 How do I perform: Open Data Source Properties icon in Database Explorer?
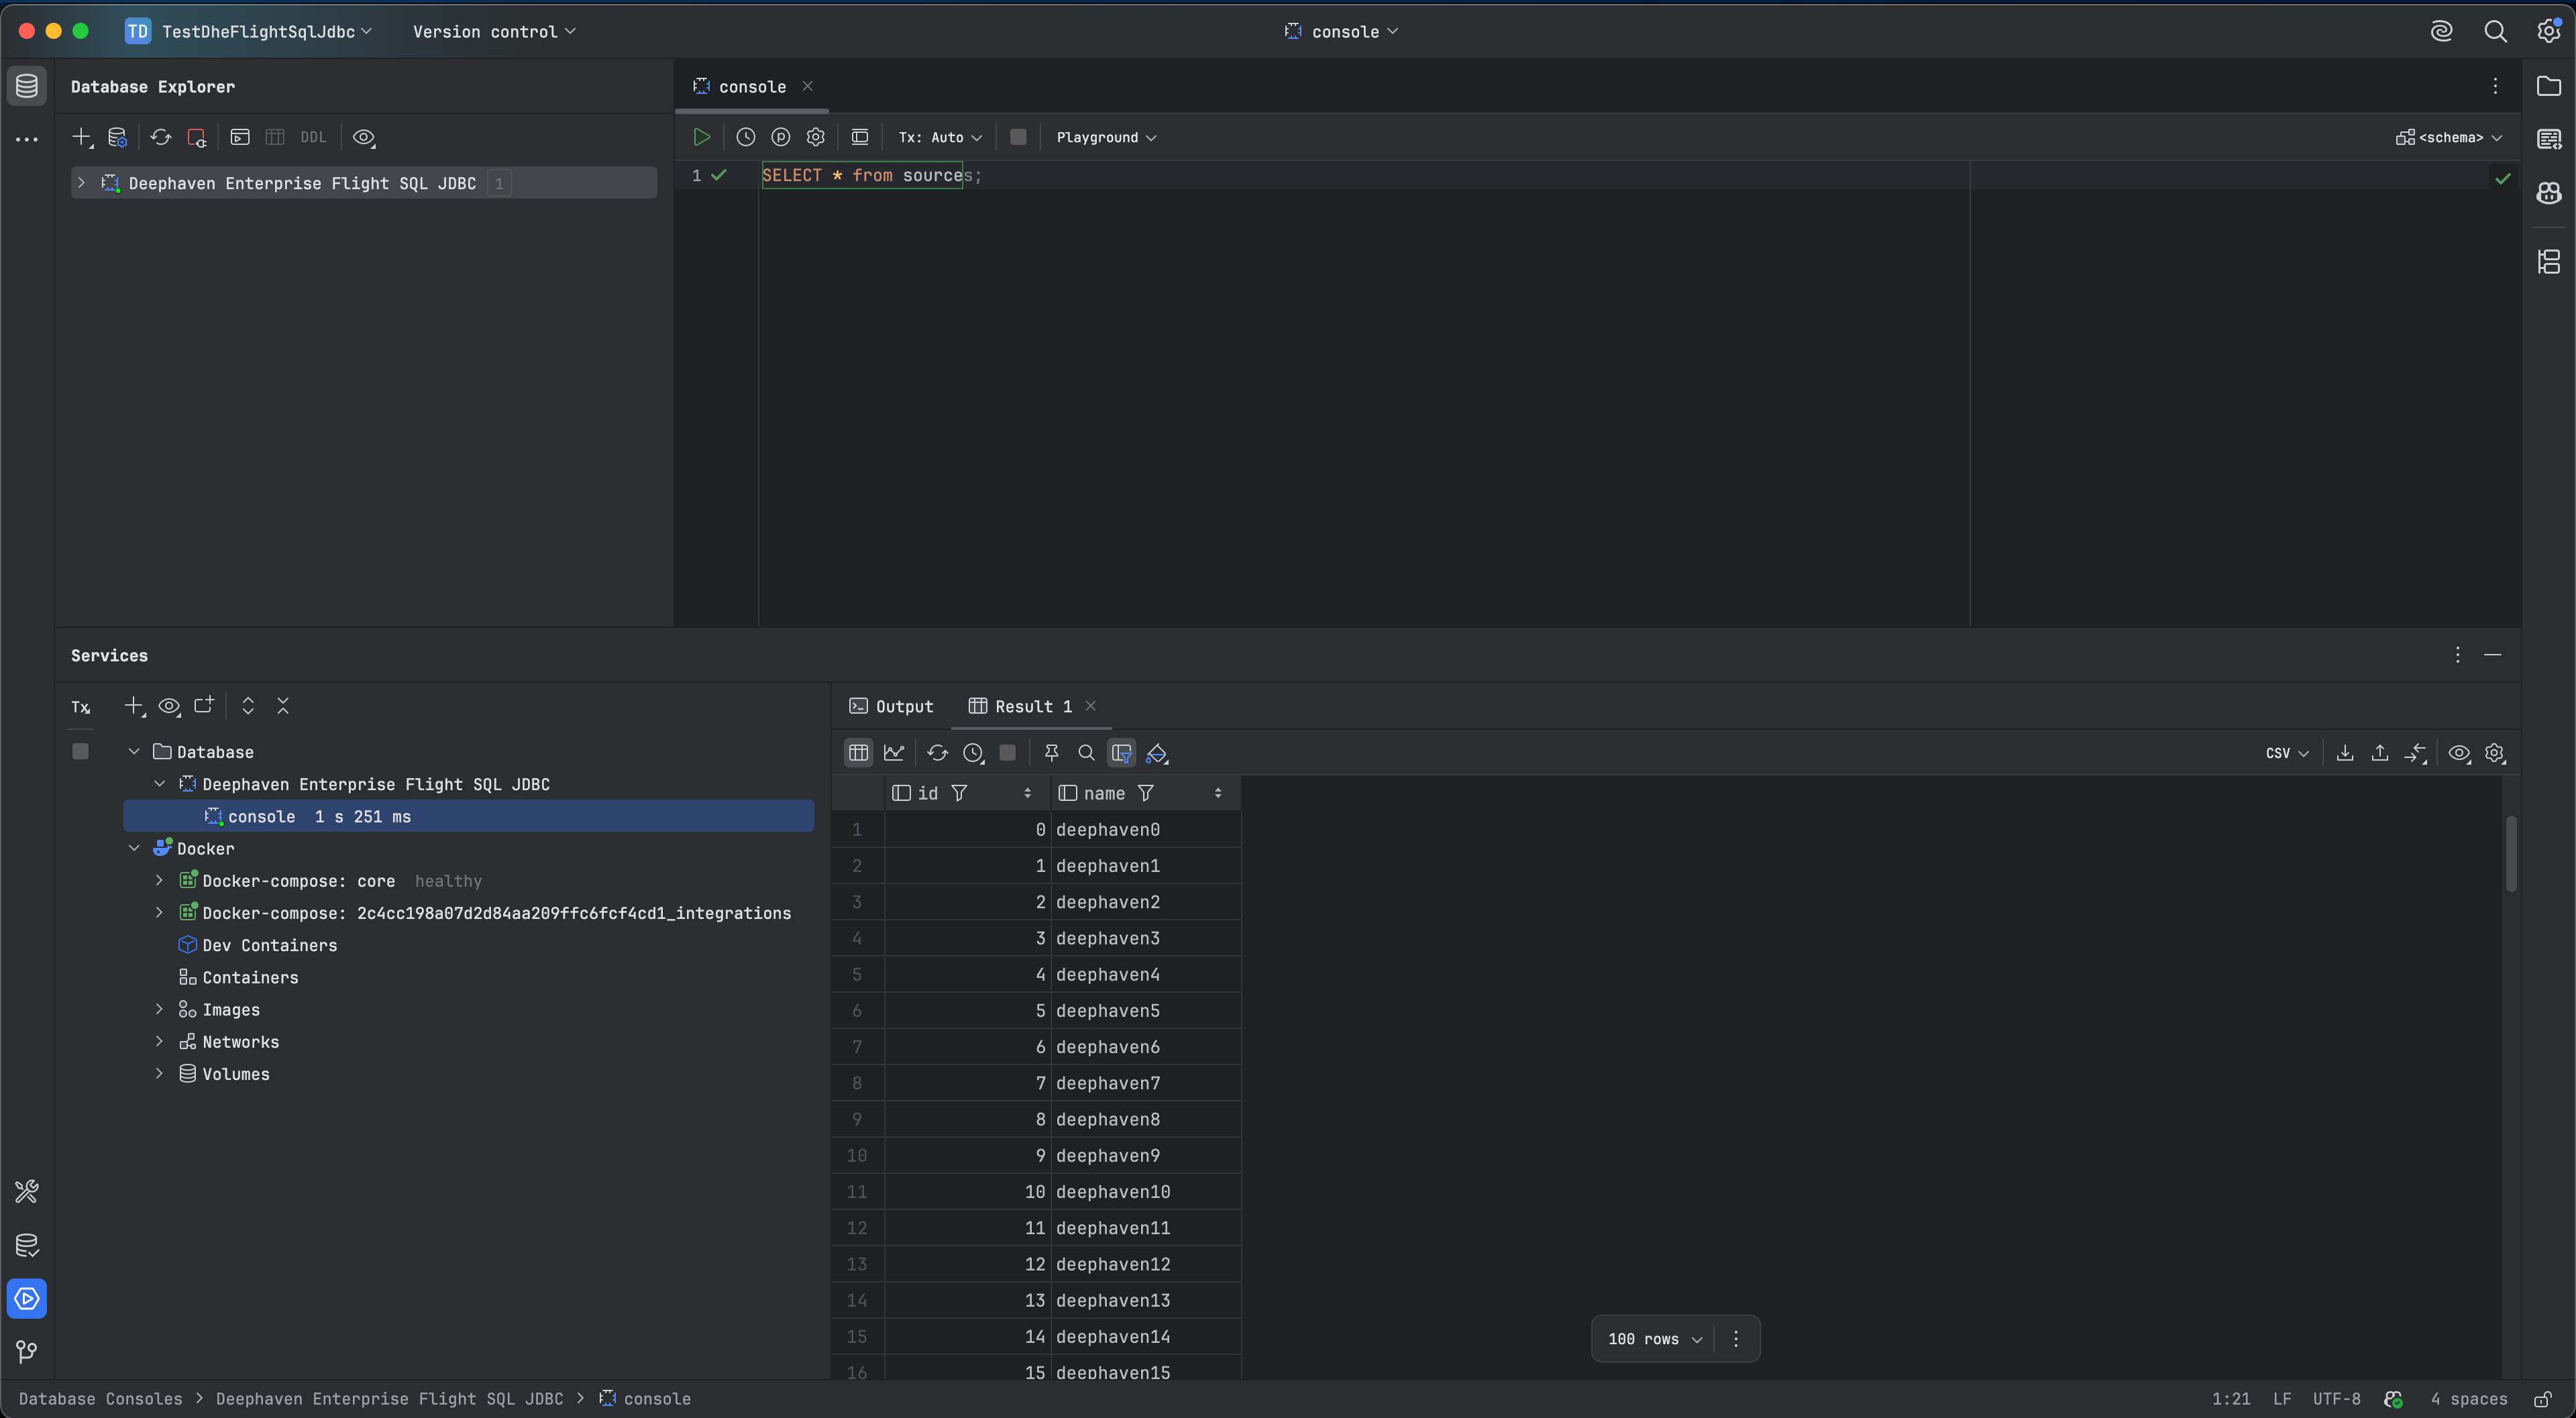pos(117,137)
